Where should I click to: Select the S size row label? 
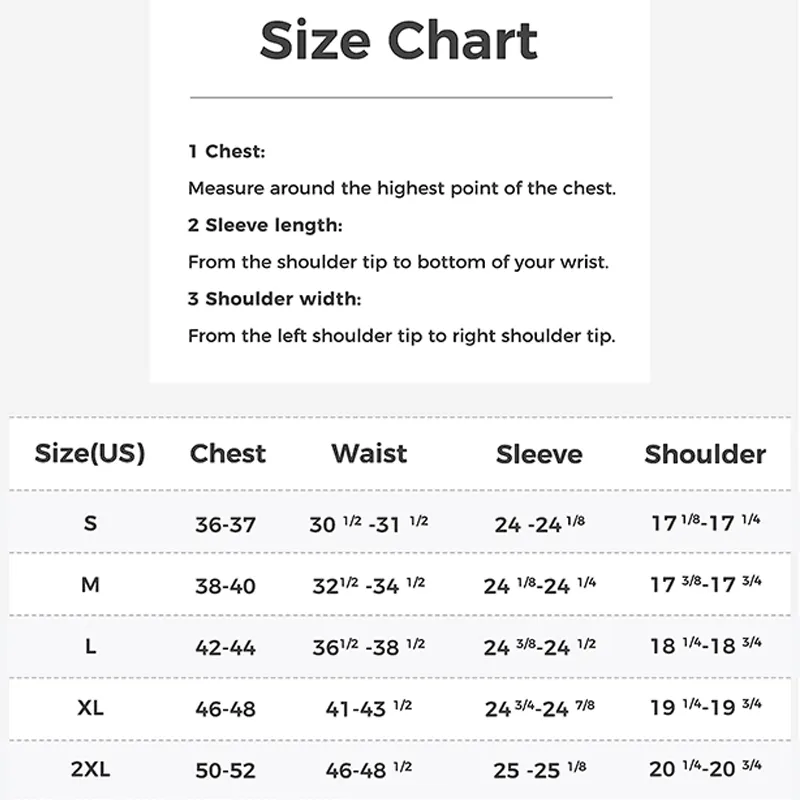coord(90,523)
